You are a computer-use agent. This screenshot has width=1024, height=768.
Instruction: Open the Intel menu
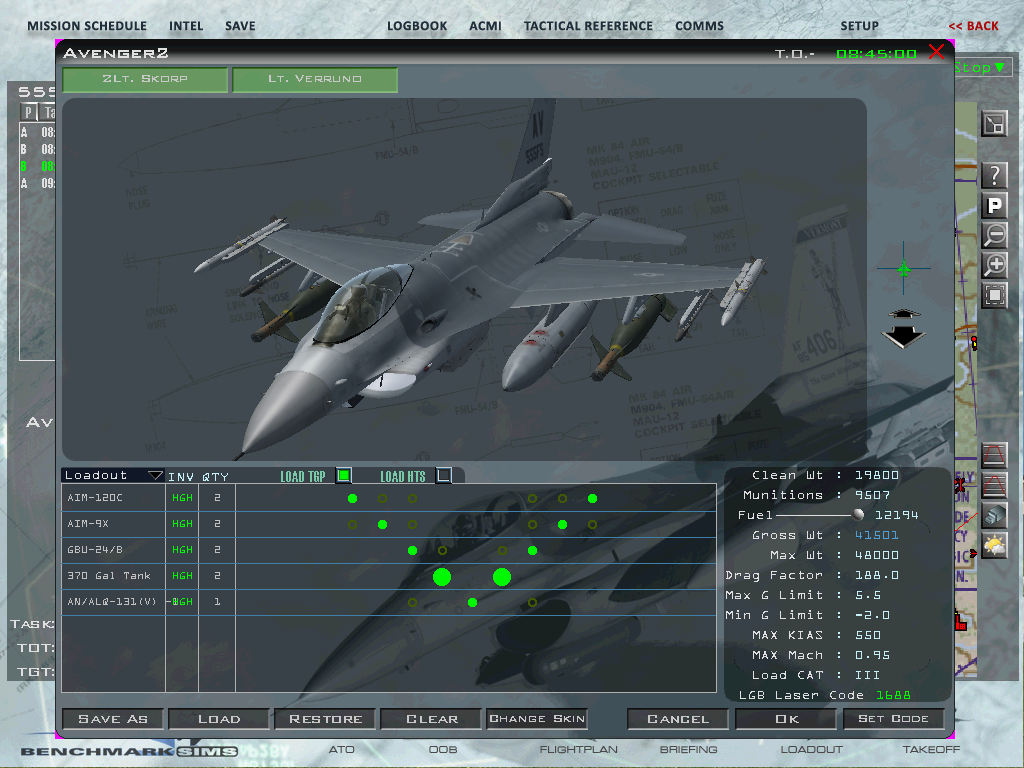(x=186, y=26)
